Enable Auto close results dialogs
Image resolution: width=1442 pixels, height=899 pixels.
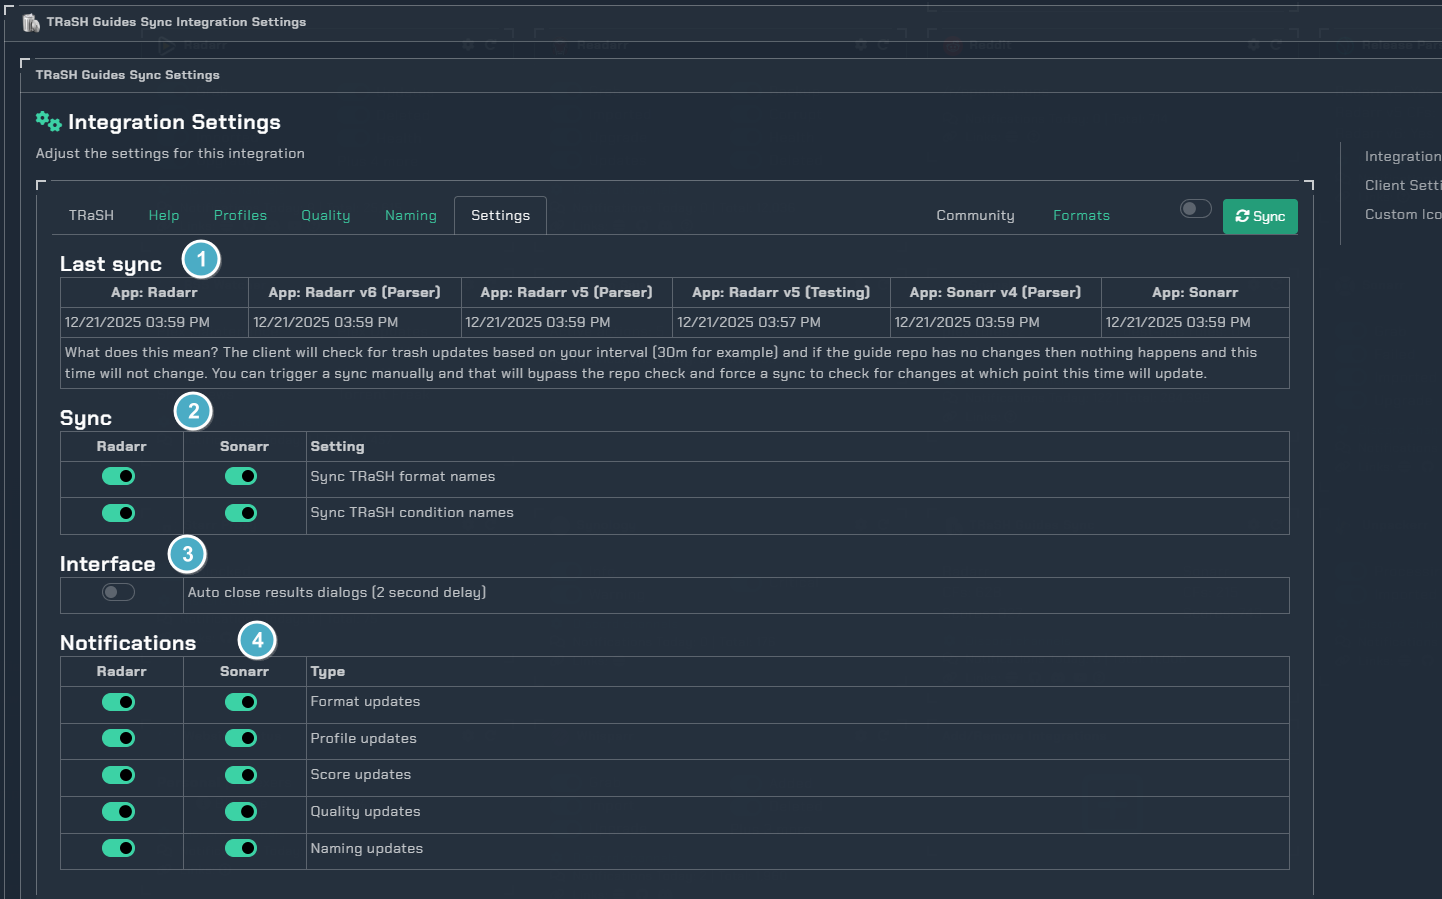point(119,592)
